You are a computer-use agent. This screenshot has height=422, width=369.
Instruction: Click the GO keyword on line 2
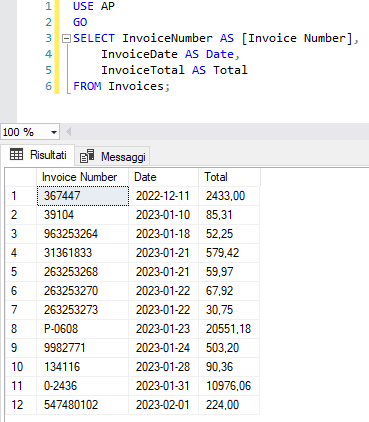point(80,22)
